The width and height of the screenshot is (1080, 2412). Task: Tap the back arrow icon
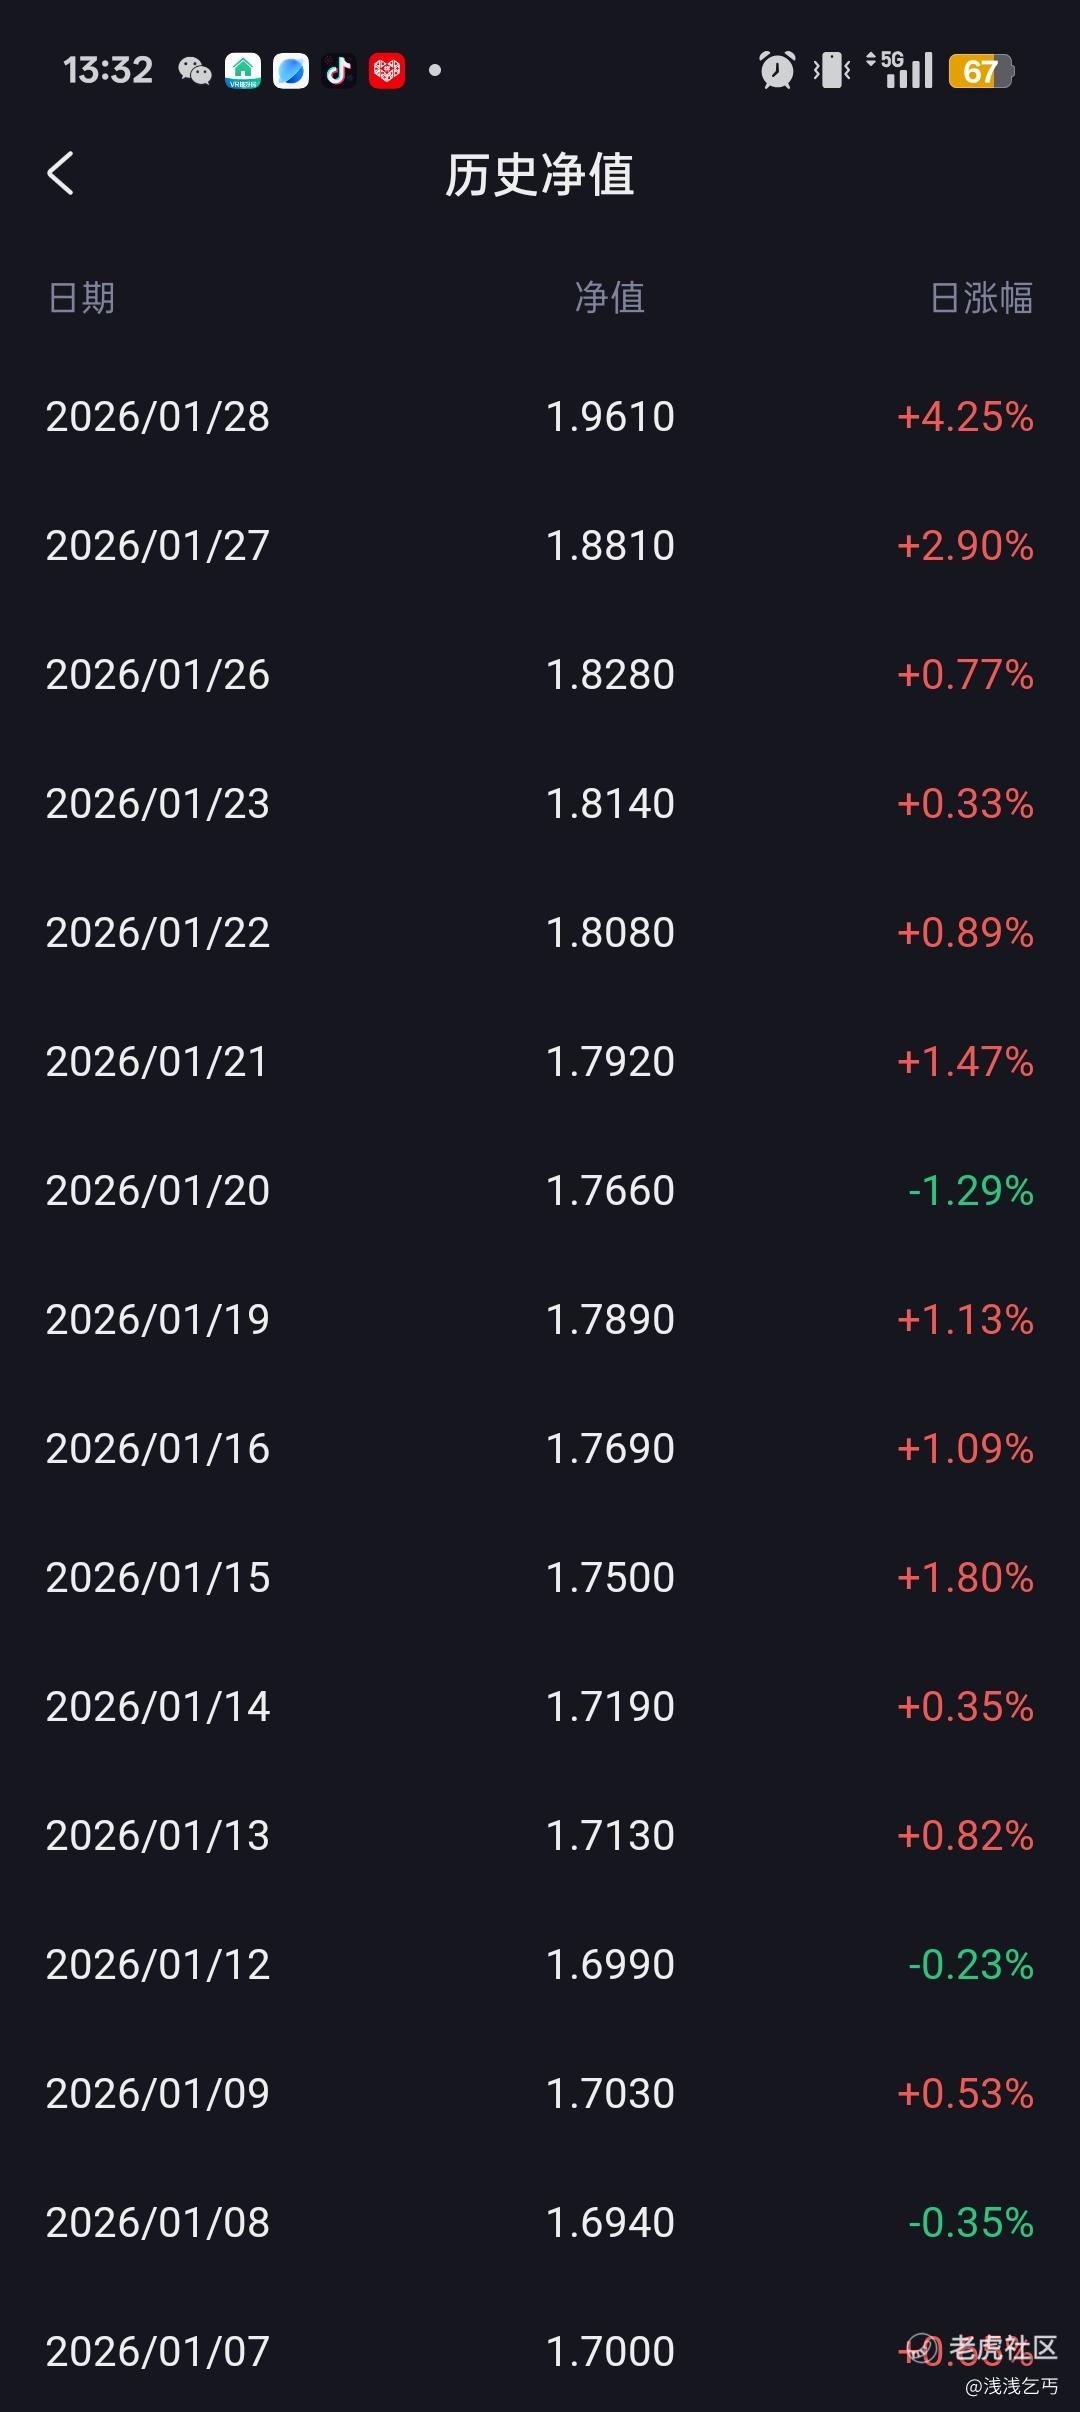pyautogui.click(x=61, y=173)
